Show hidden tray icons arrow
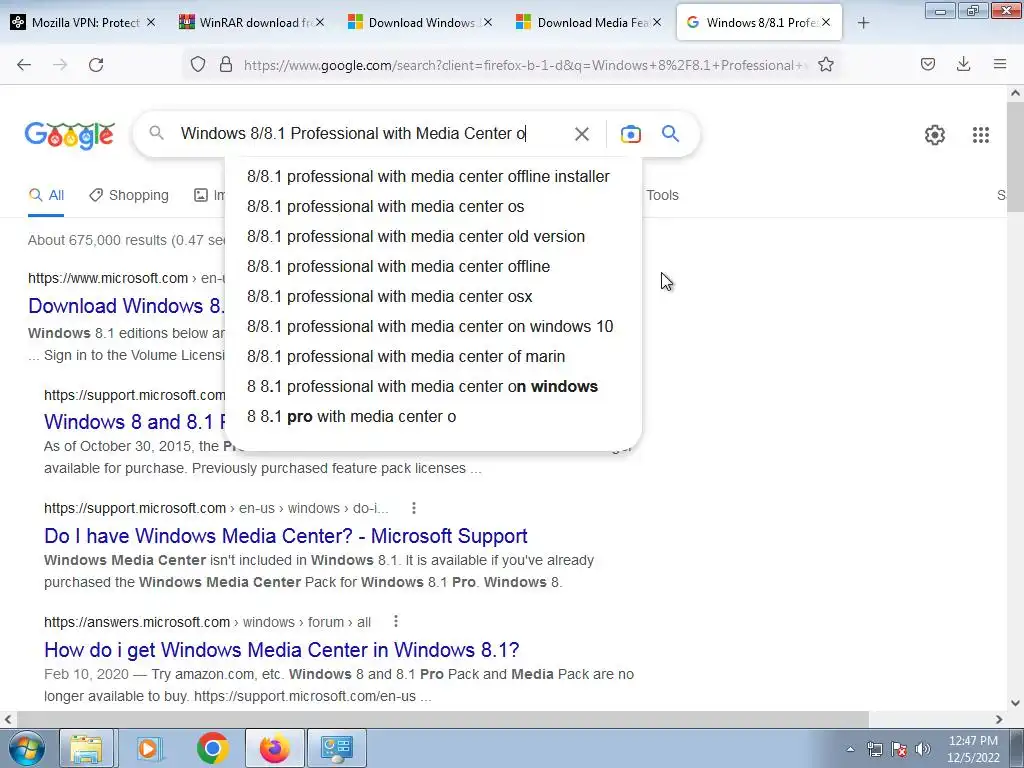1024x768 pixels. coord(850,749)
